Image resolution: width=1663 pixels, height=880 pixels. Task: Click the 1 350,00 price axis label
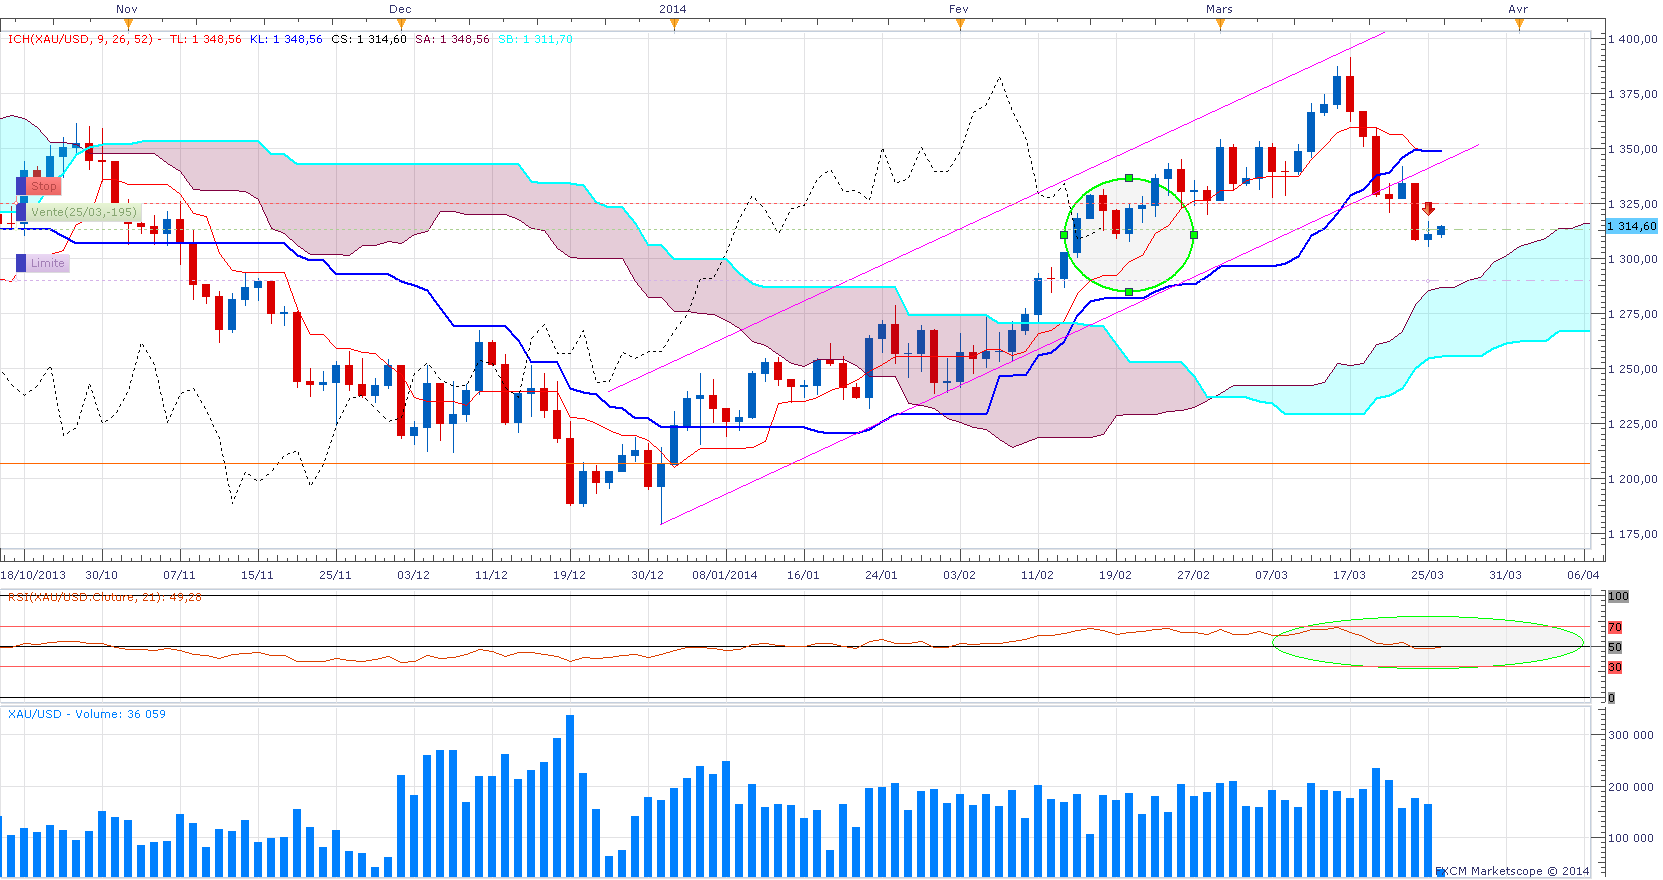[1633, 149]
